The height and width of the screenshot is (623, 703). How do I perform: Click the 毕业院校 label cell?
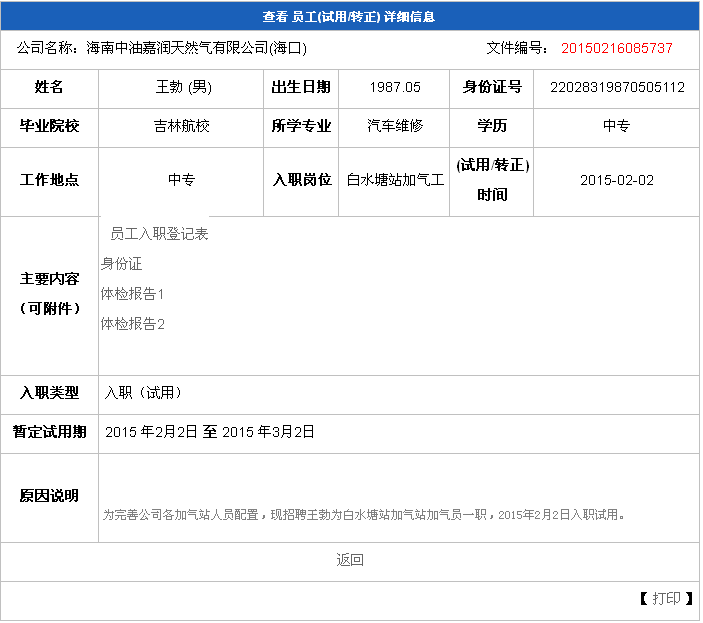(49, 126)
